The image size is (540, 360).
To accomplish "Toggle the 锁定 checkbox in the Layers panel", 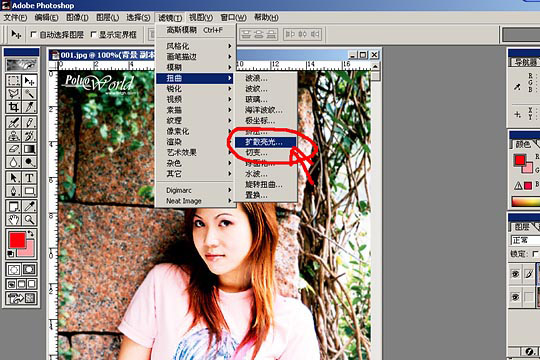I will click(535, 254).
